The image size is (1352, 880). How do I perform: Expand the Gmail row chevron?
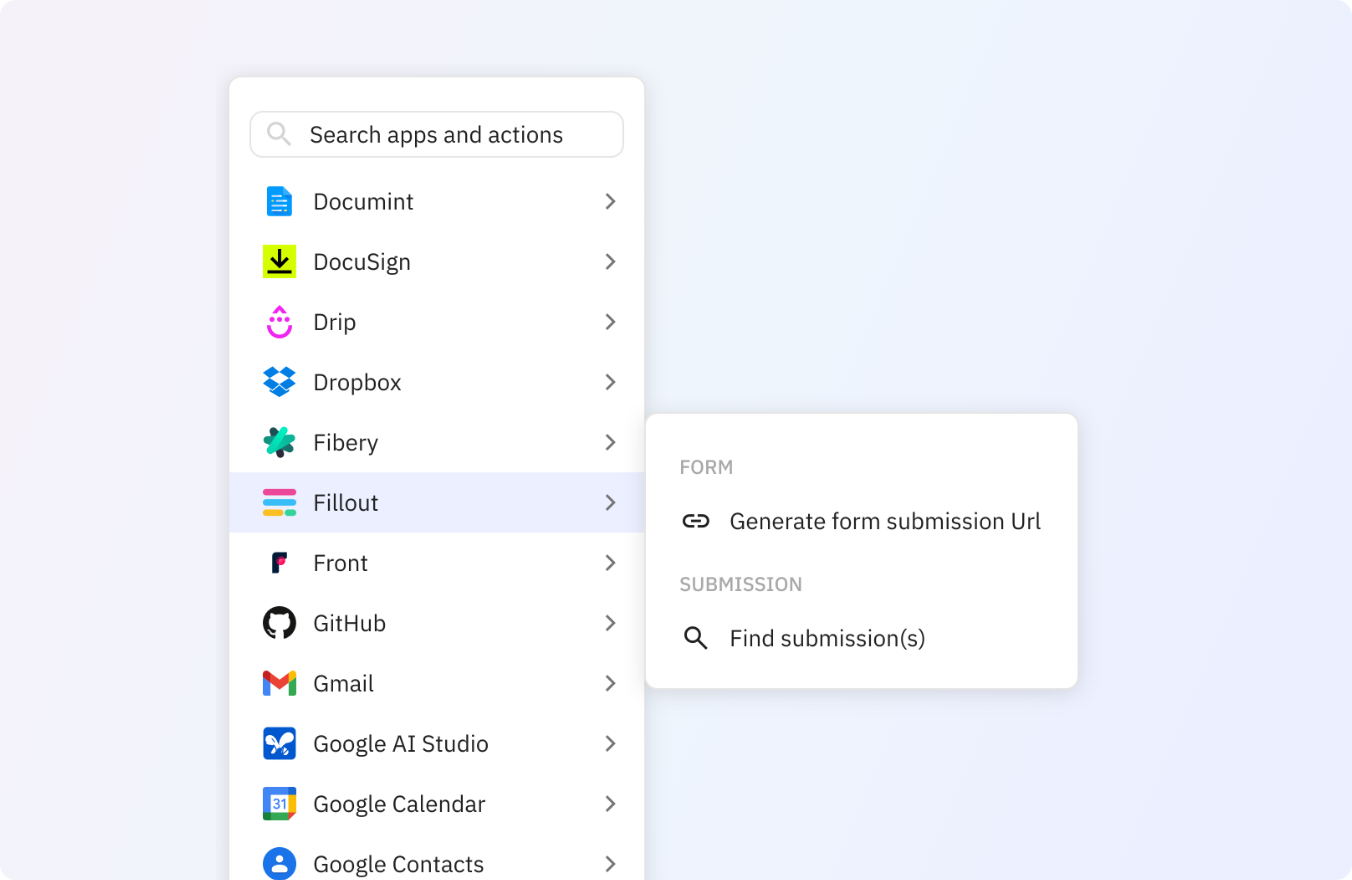point(610,683)
